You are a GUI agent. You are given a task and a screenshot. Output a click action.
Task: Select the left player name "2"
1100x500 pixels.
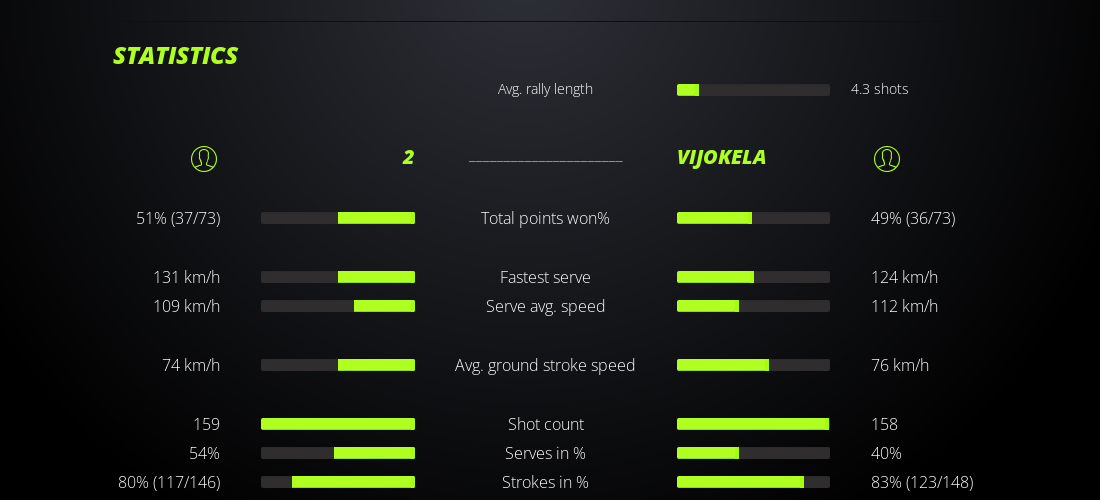coord(408,158)
